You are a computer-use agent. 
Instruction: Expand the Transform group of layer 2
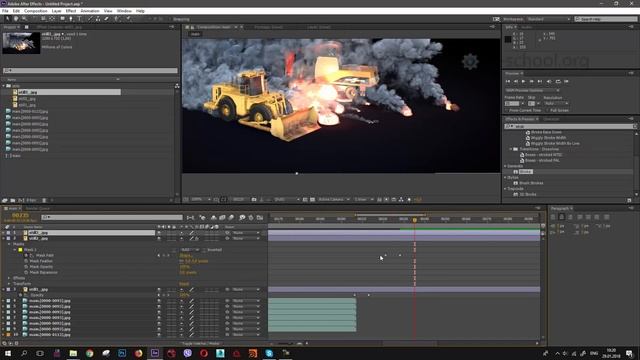(x=9, y=284)
